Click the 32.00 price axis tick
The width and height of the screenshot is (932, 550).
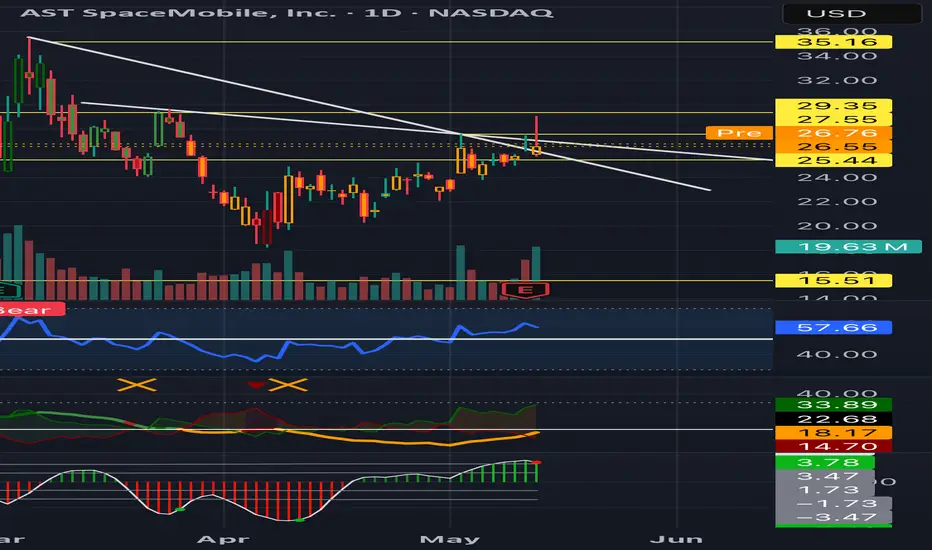(837, 81)
